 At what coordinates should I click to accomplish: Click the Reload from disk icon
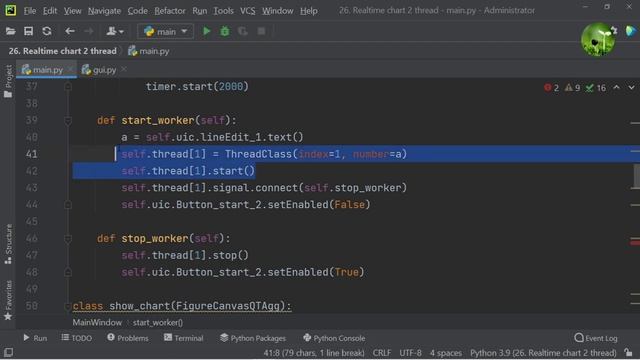tap(47, 31)
